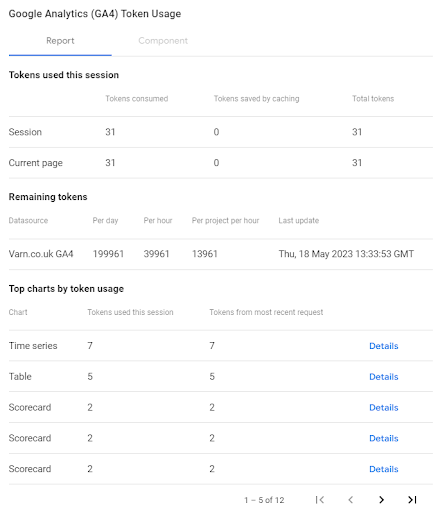Image resolution: width=438 pixels, height=512 pixels.
Task: Select the Time series chart row
Action: [x=221, y=346]
